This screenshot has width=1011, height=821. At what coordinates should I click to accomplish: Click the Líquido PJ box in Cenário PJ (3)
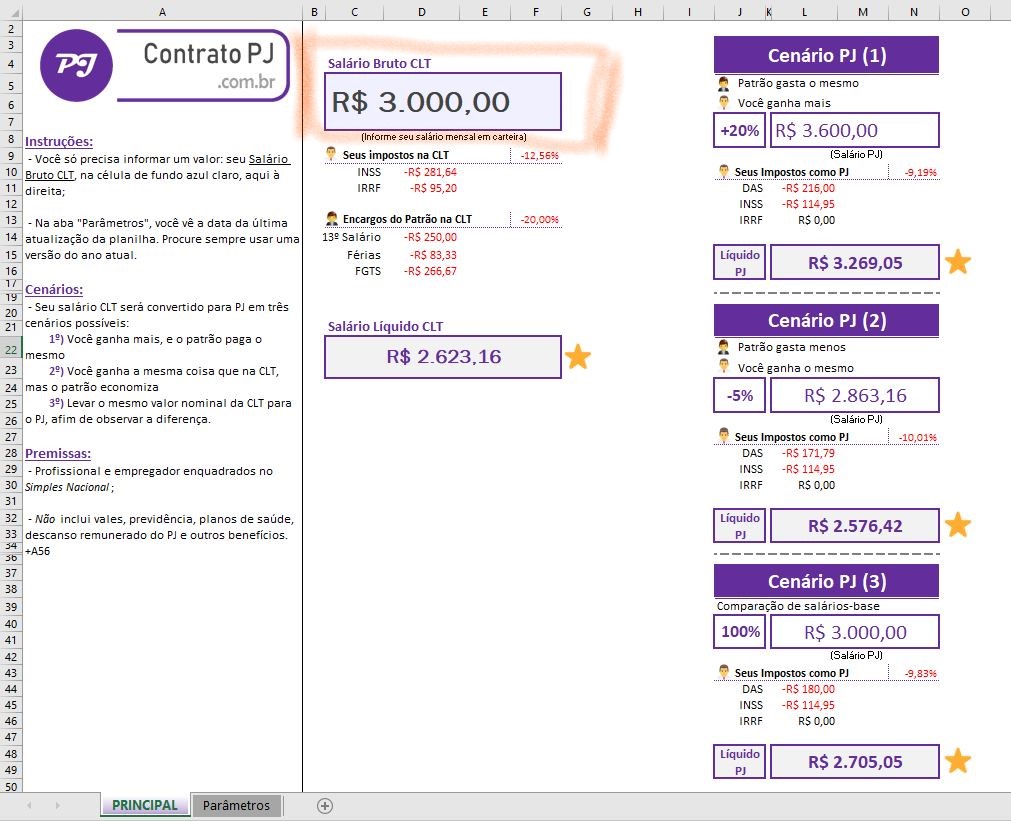[x=738, y=761]
